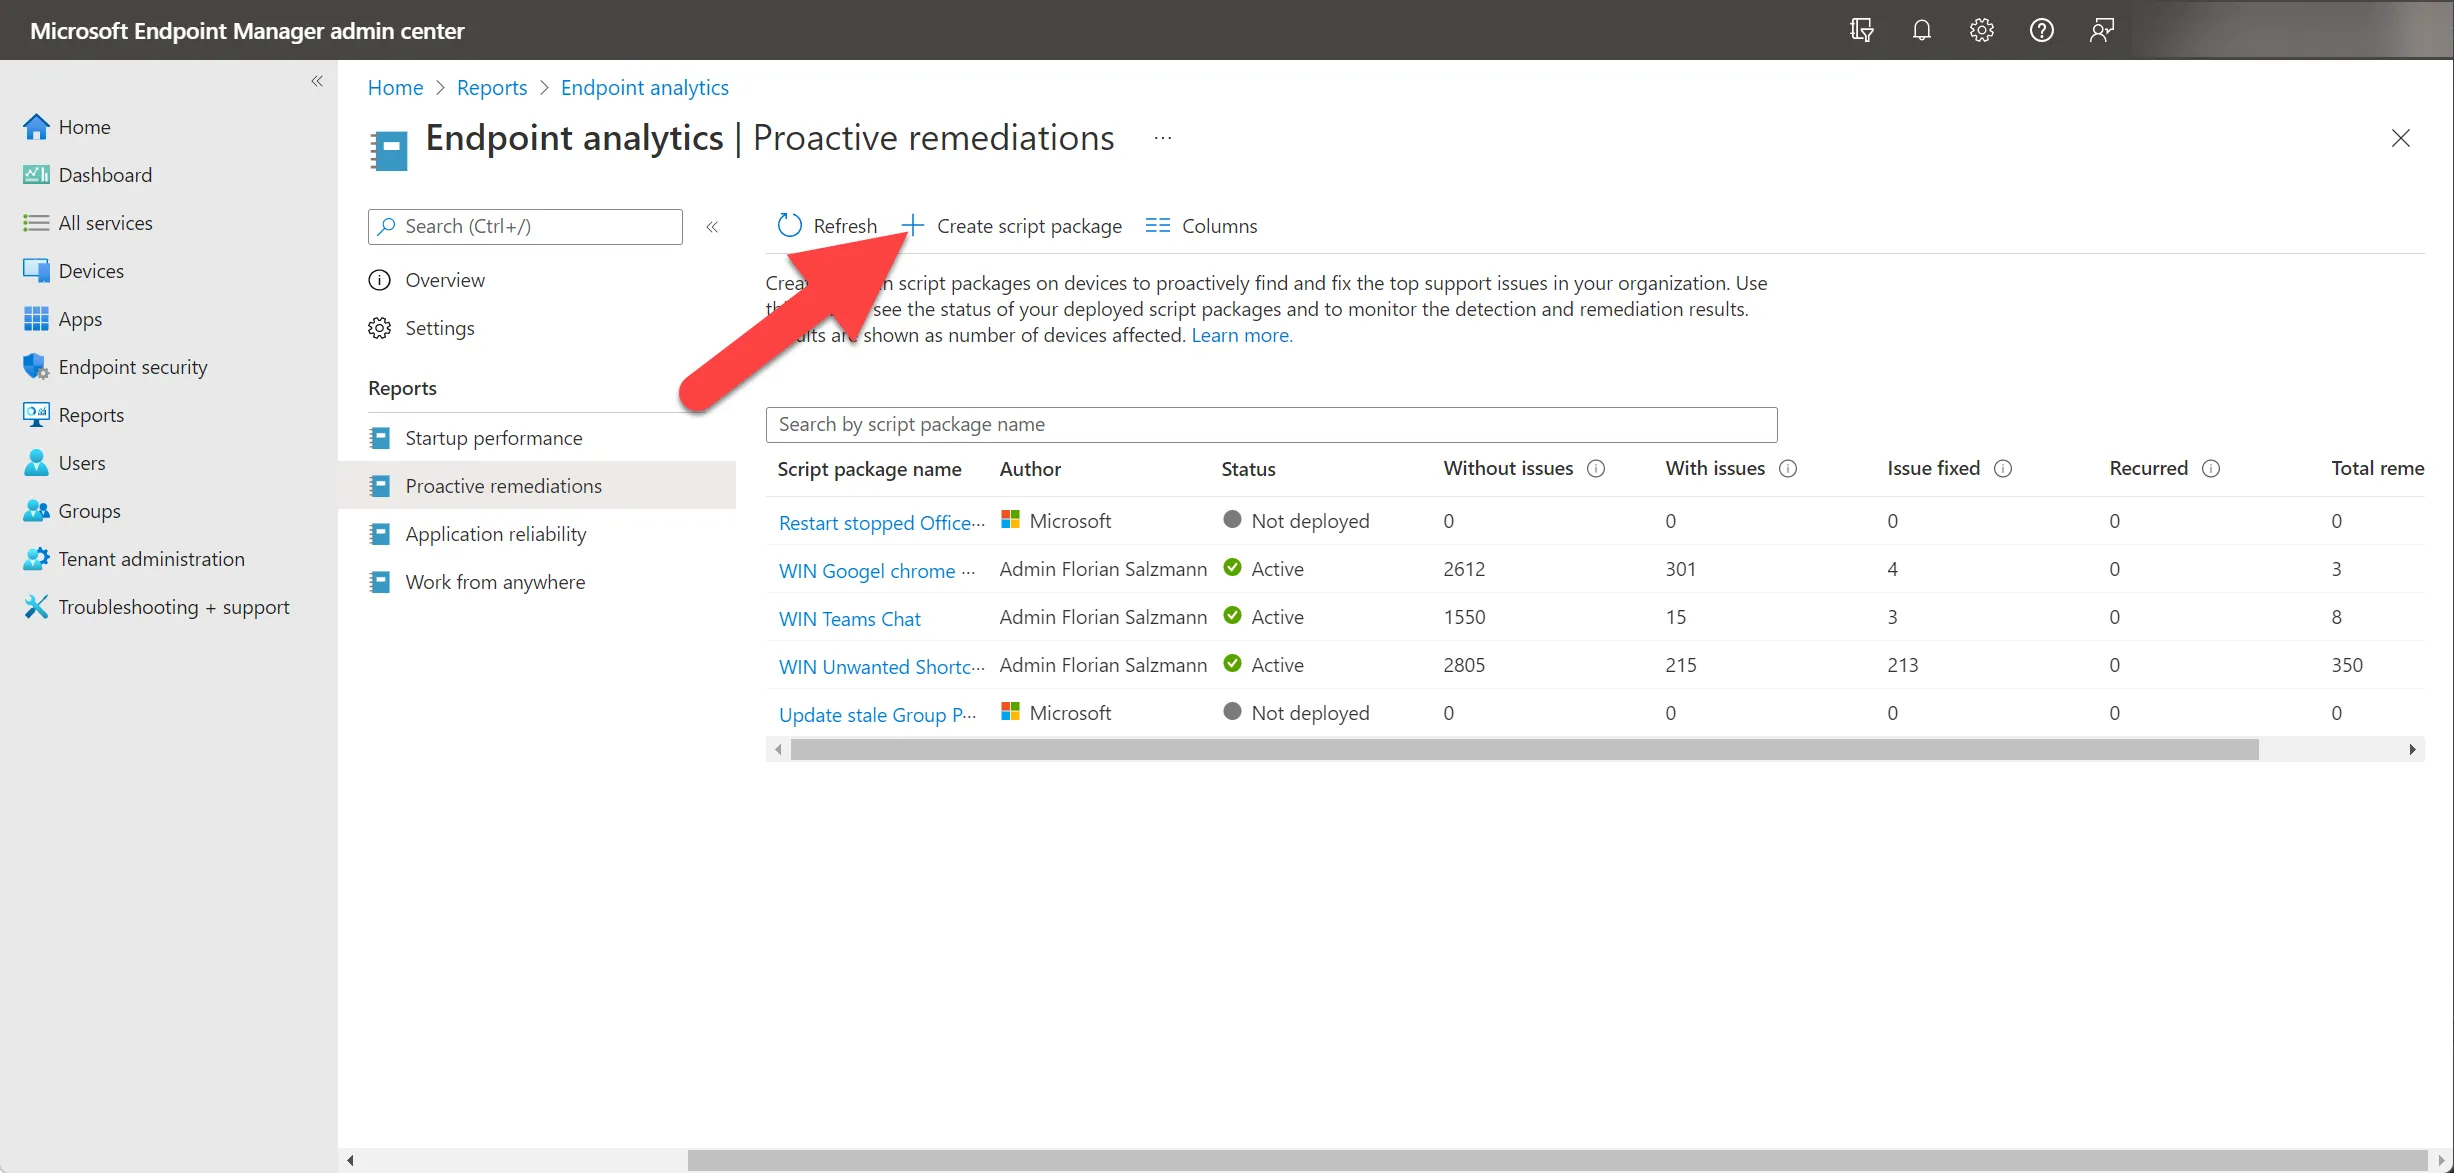Screen dimensions: 2454x1173
Task: Click the Endpoint security shield icon
Action: pos(36,367)
